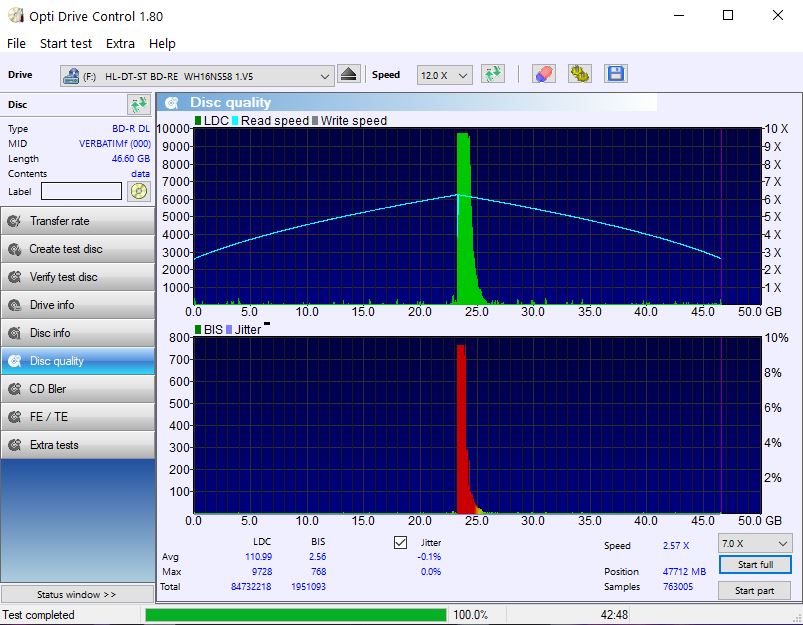
Task: Open the 12.0 X speed dropdown
Action: coord(445,76)
